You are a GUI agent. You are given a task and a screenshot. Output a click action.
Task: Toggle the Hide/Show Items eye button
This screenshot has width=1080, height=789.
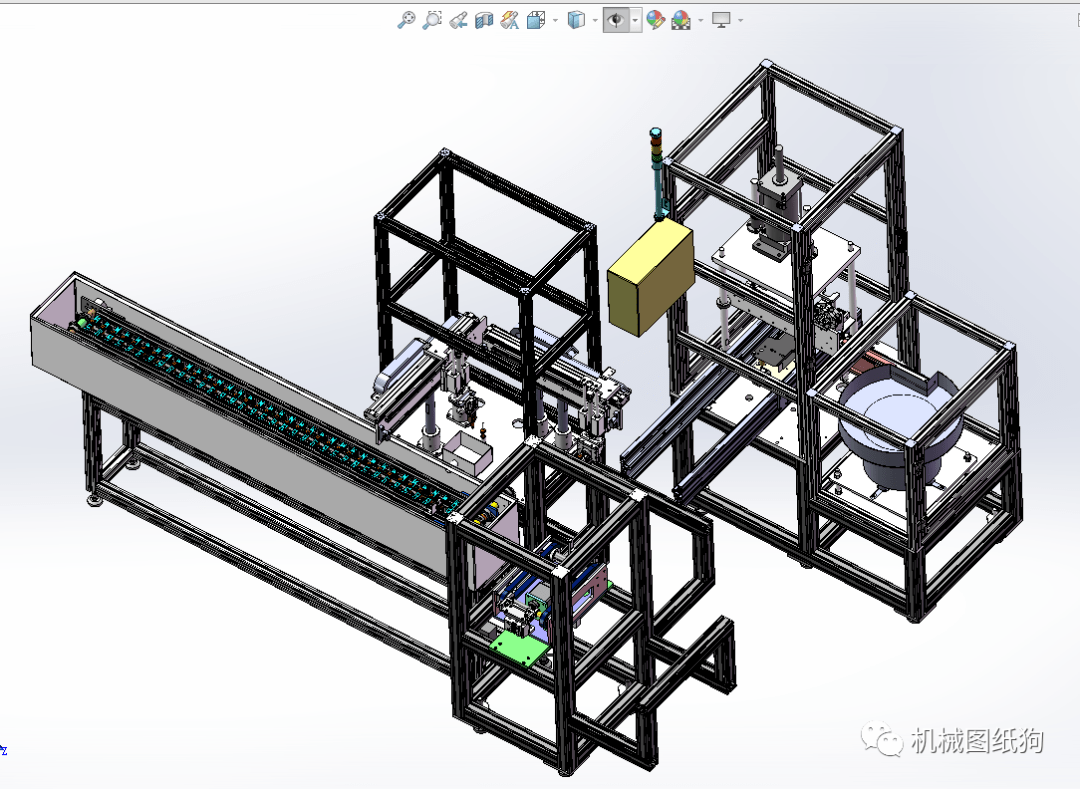point(616,20)
